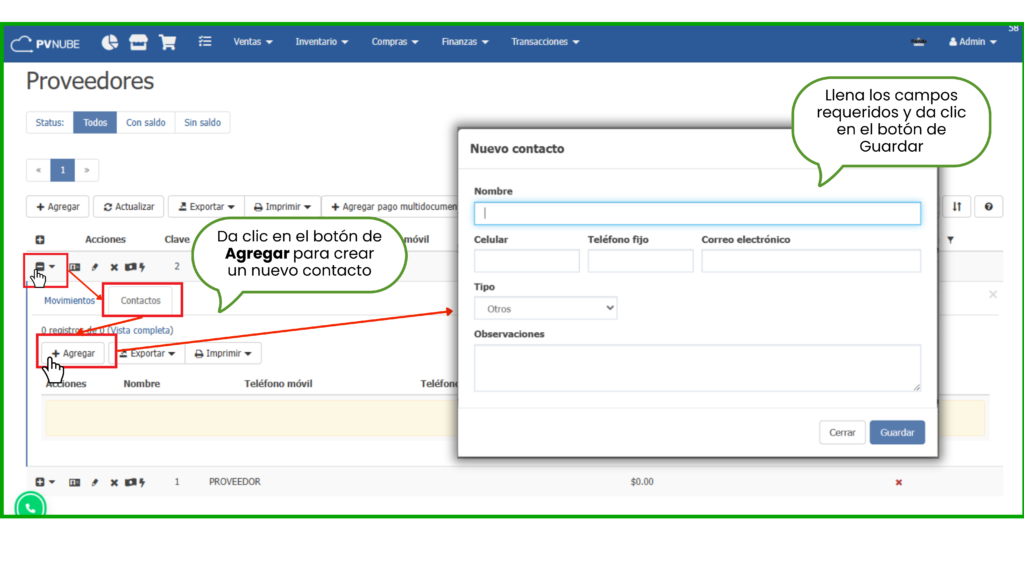Expand the Ventas menu
Image resolution: width=1024 pixels, height=576 pixels.
pos(252,42)
